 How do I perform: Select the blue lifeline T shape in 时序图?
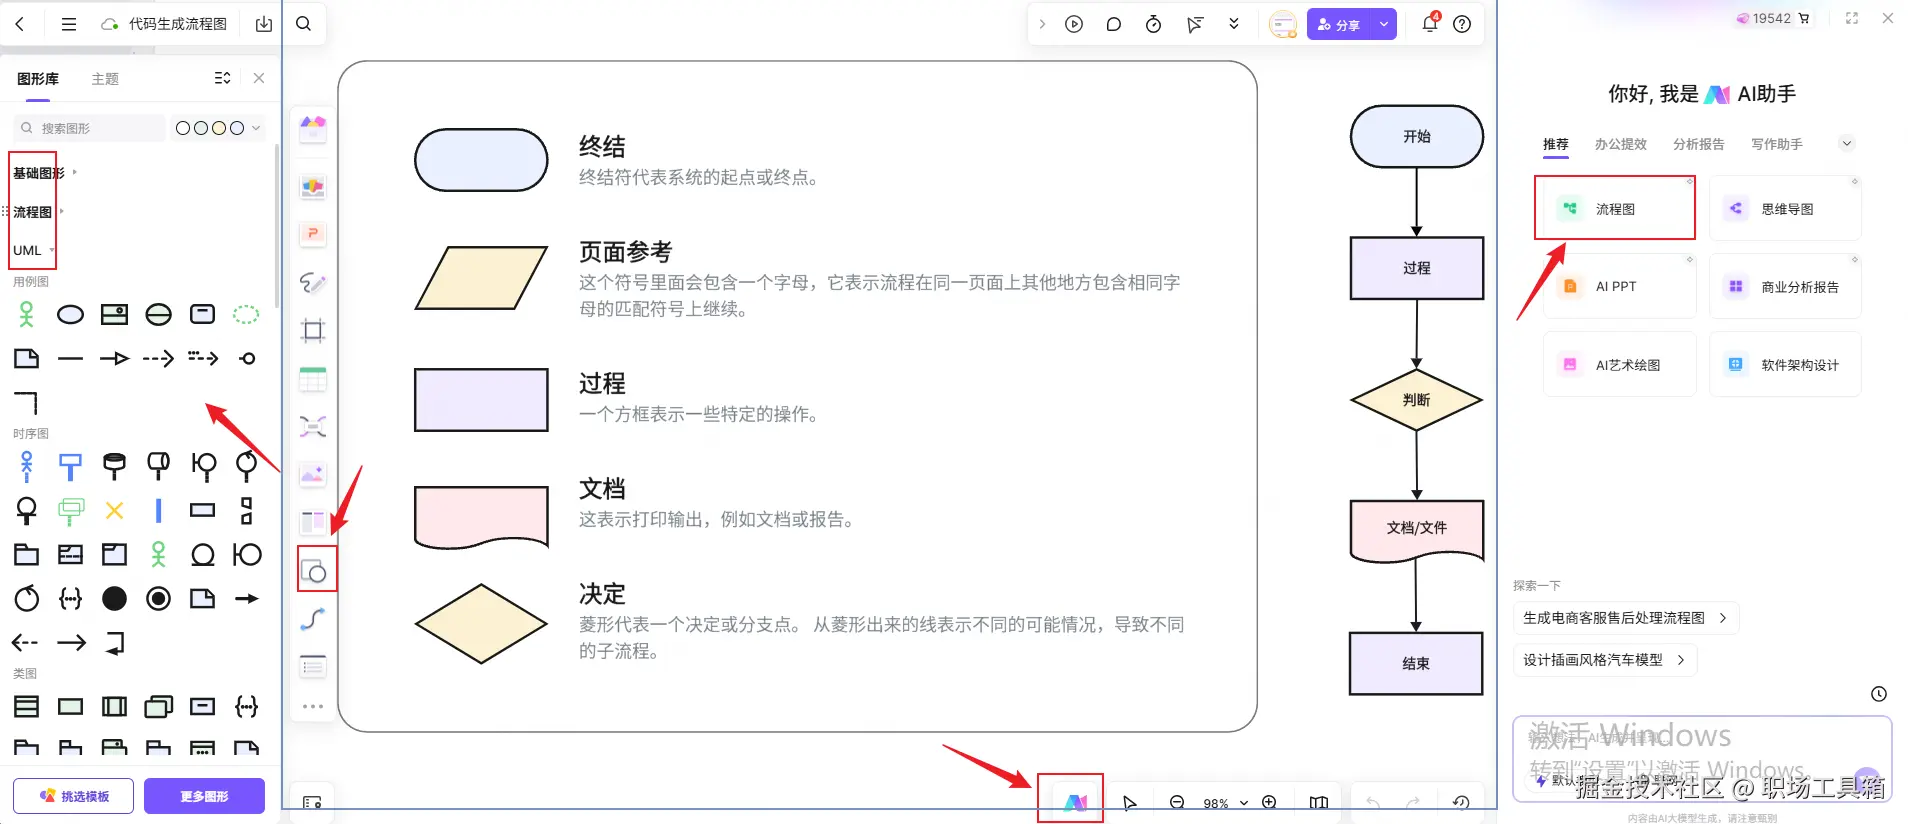(70, 466)
